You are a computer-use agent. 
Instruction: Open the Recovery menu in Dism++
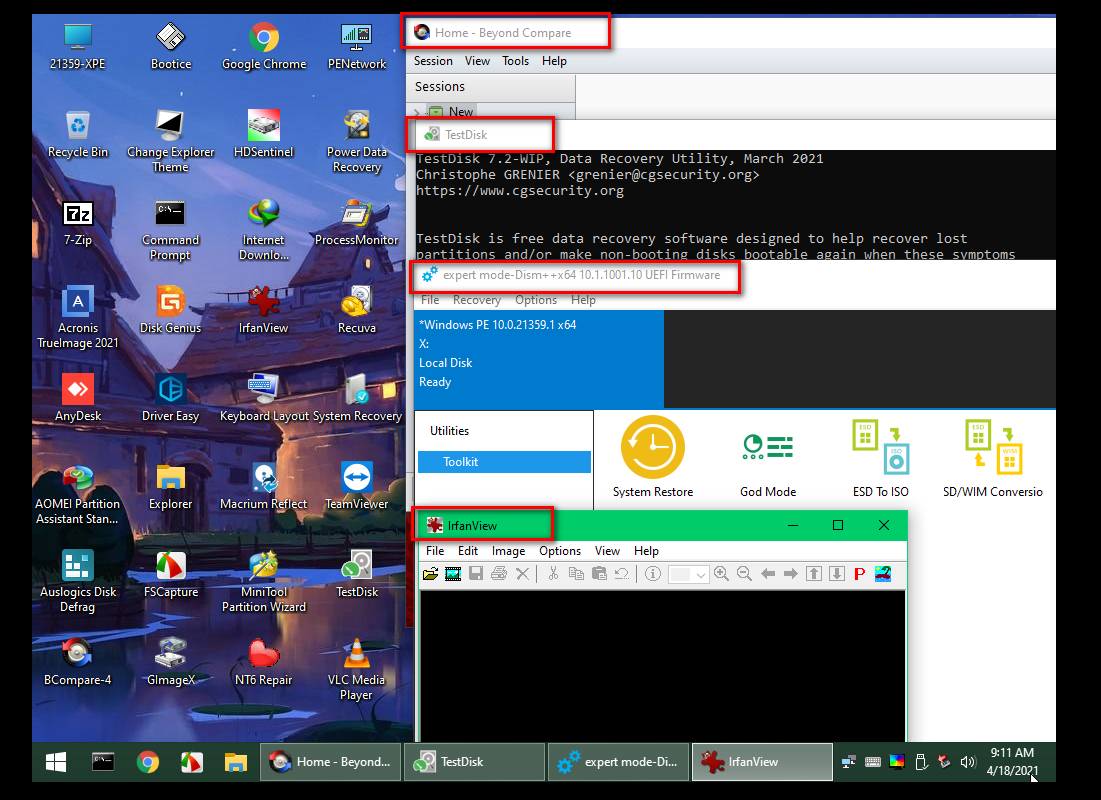477,300
